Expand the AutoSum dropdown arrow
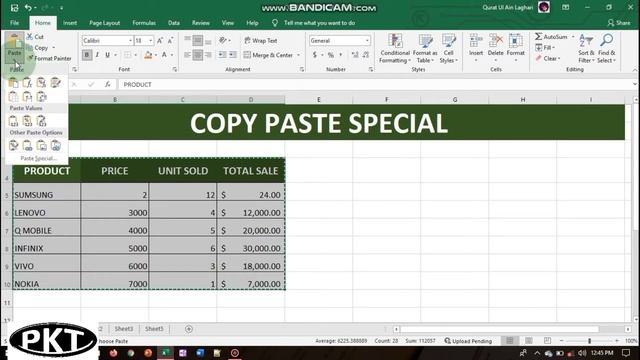 [x=573, y=37]
